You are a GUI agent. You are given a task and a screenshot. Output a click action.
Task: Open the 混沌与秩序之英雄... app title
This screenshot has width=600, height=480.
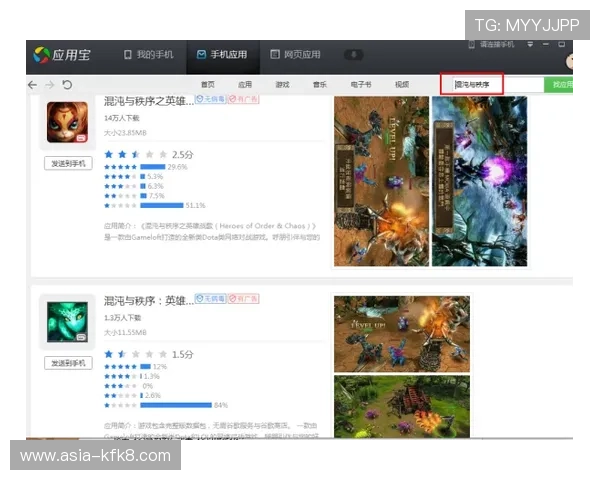[x=149, y=101]
